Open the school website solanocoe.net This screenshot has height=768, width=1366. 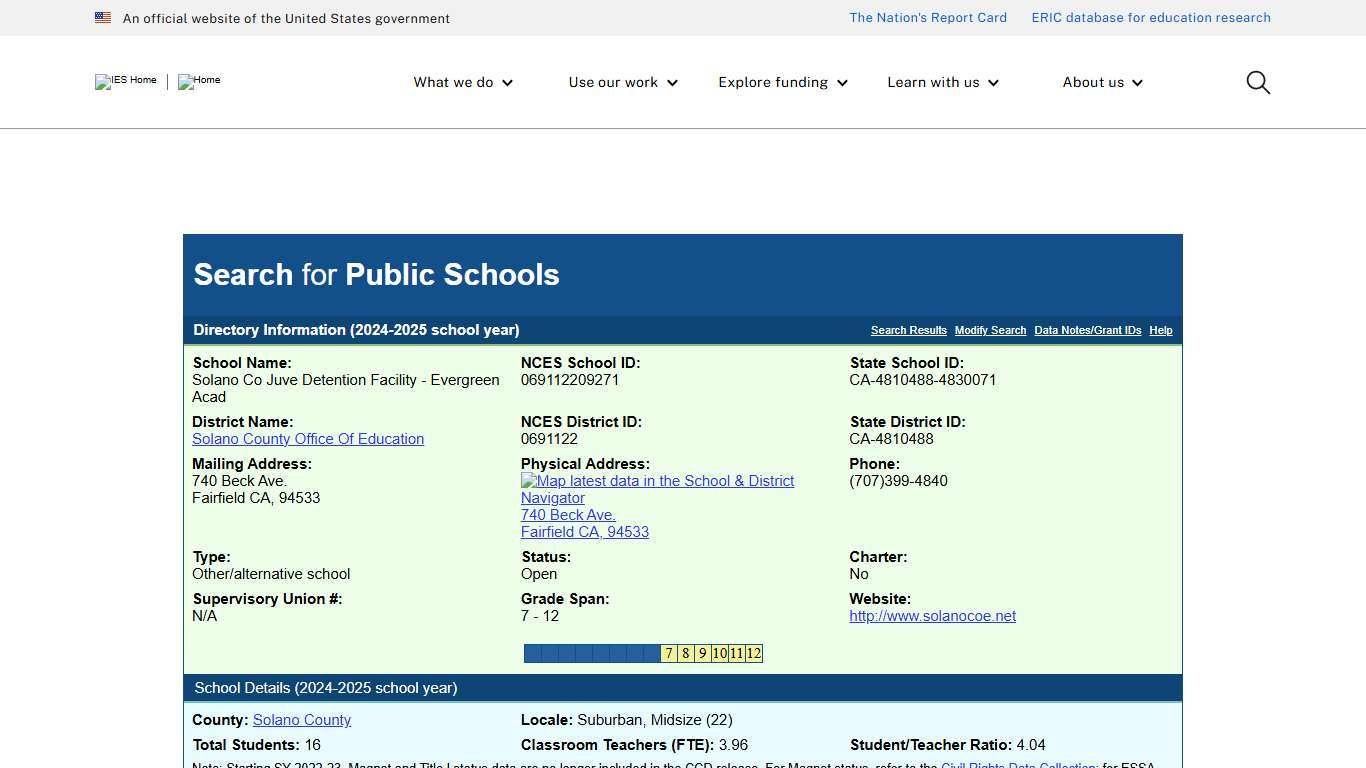pyautogui.click(x=932, y=615)
